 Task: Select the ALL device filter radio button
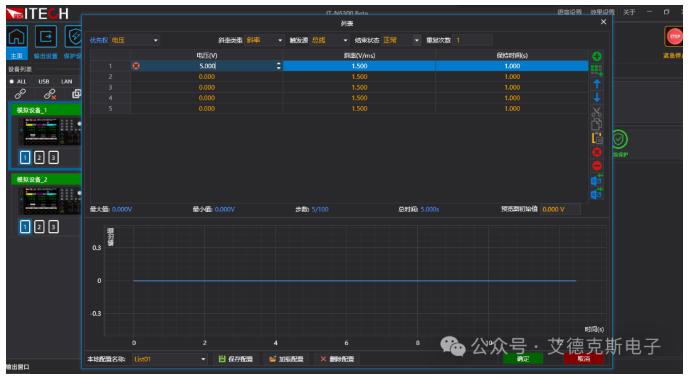click(12, 82)
